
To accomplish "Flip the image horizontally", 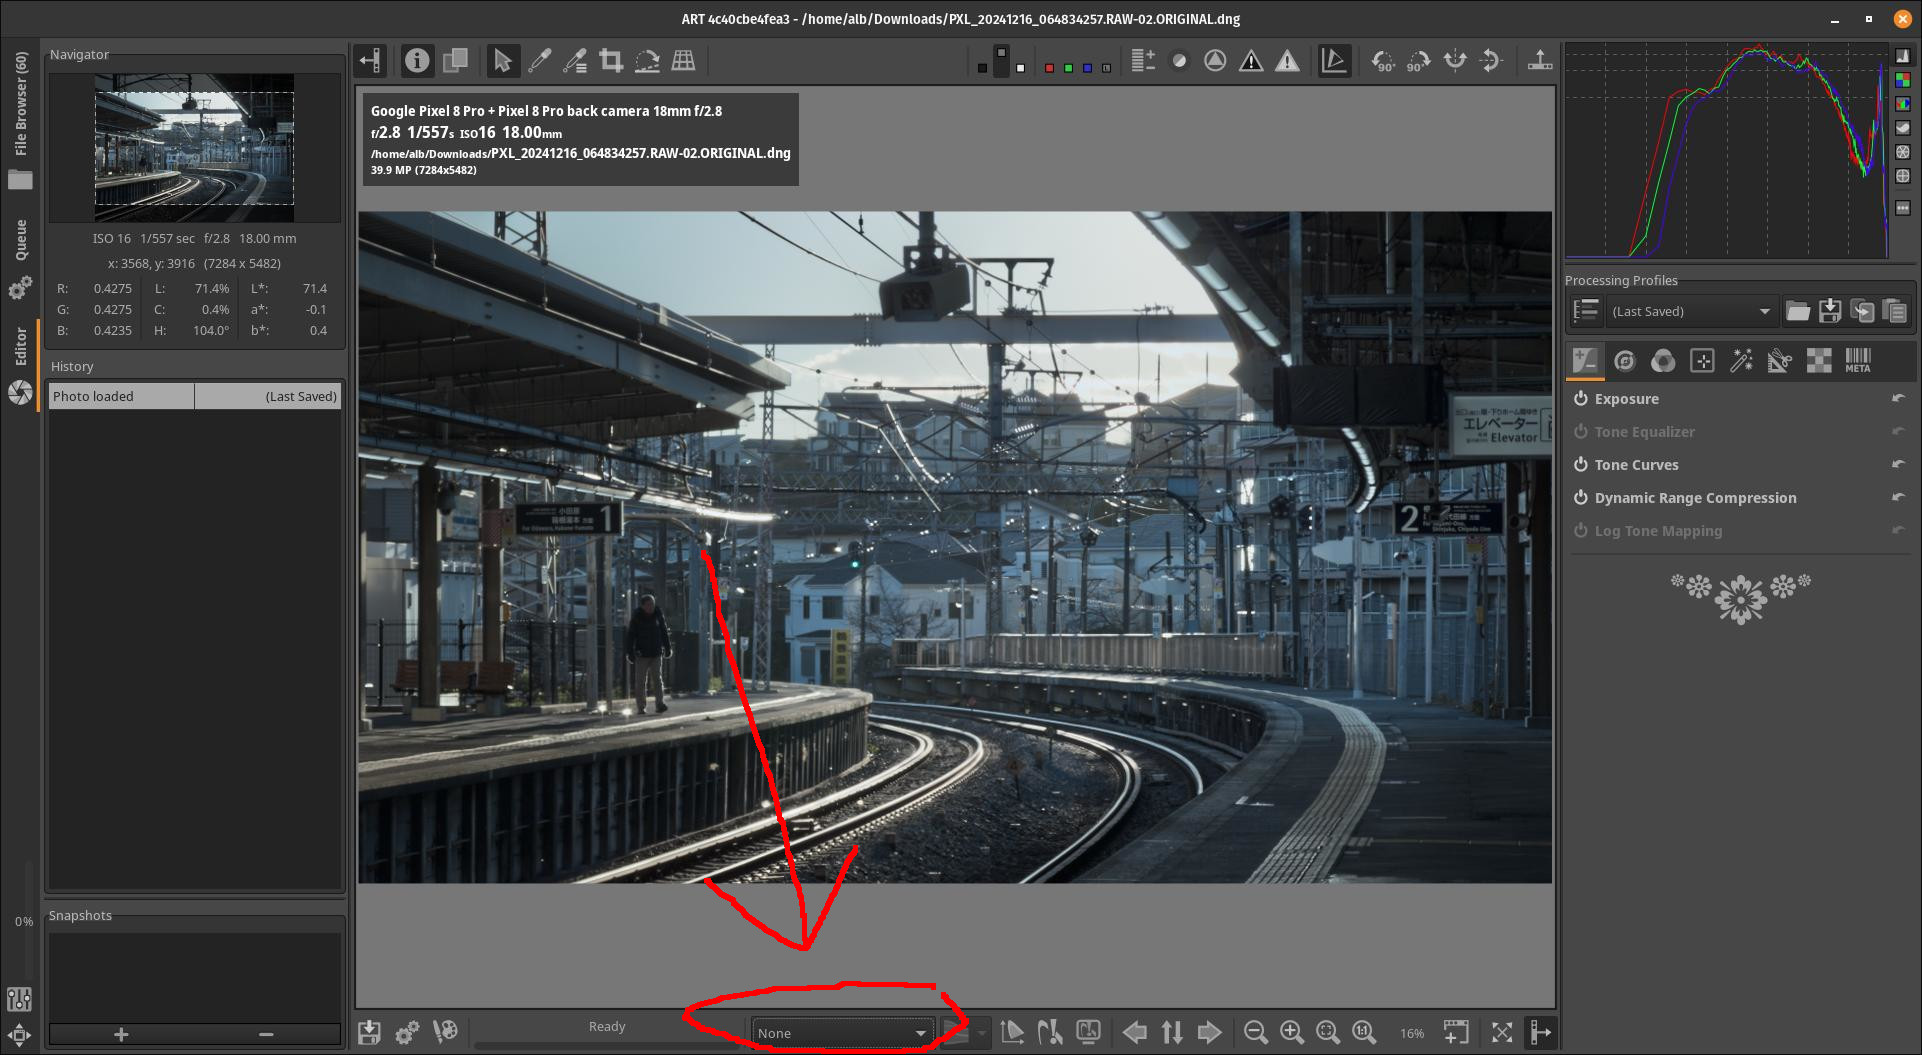I will coord(1455,61).
